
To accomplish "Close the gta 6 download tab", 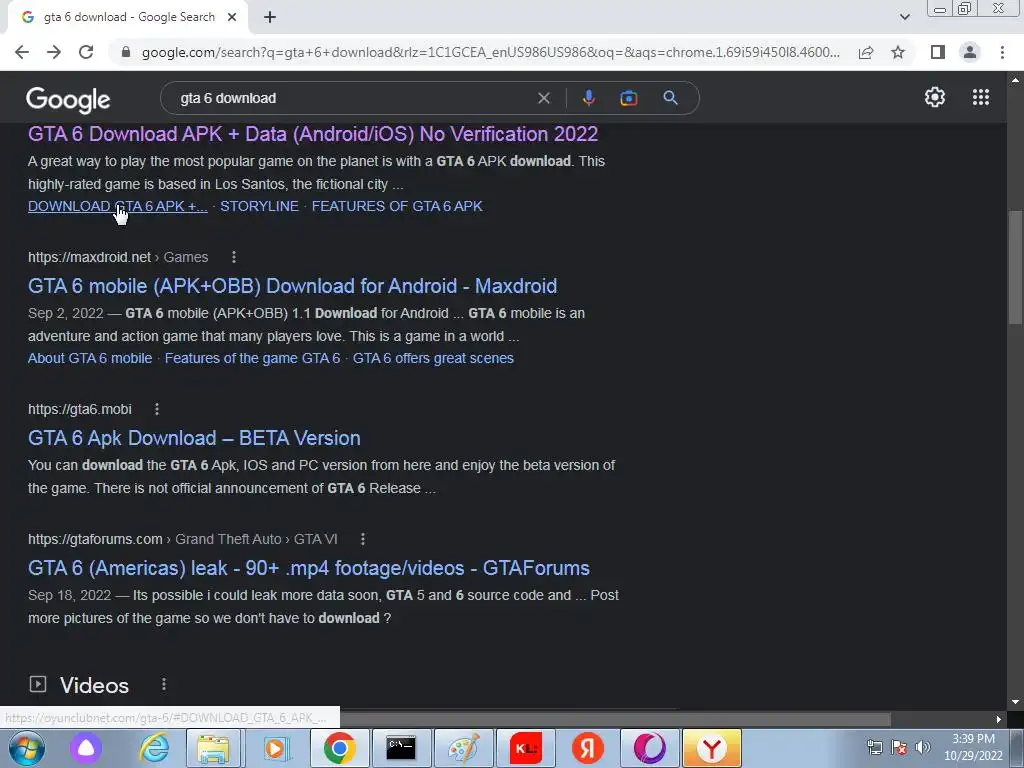I will (232, 18).
